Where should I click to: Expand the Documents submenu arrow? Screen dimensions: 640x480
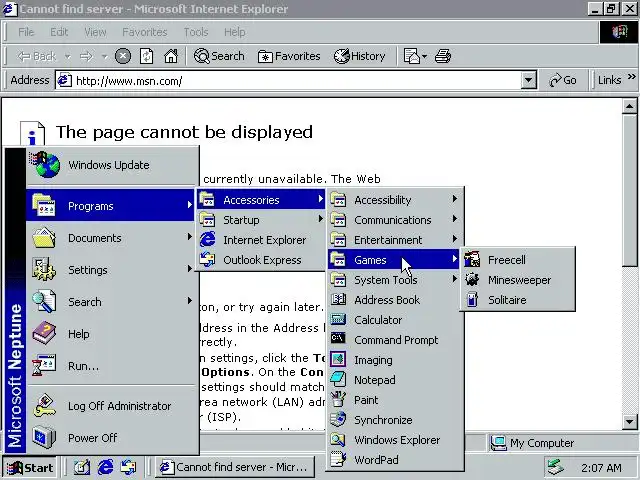189,237
